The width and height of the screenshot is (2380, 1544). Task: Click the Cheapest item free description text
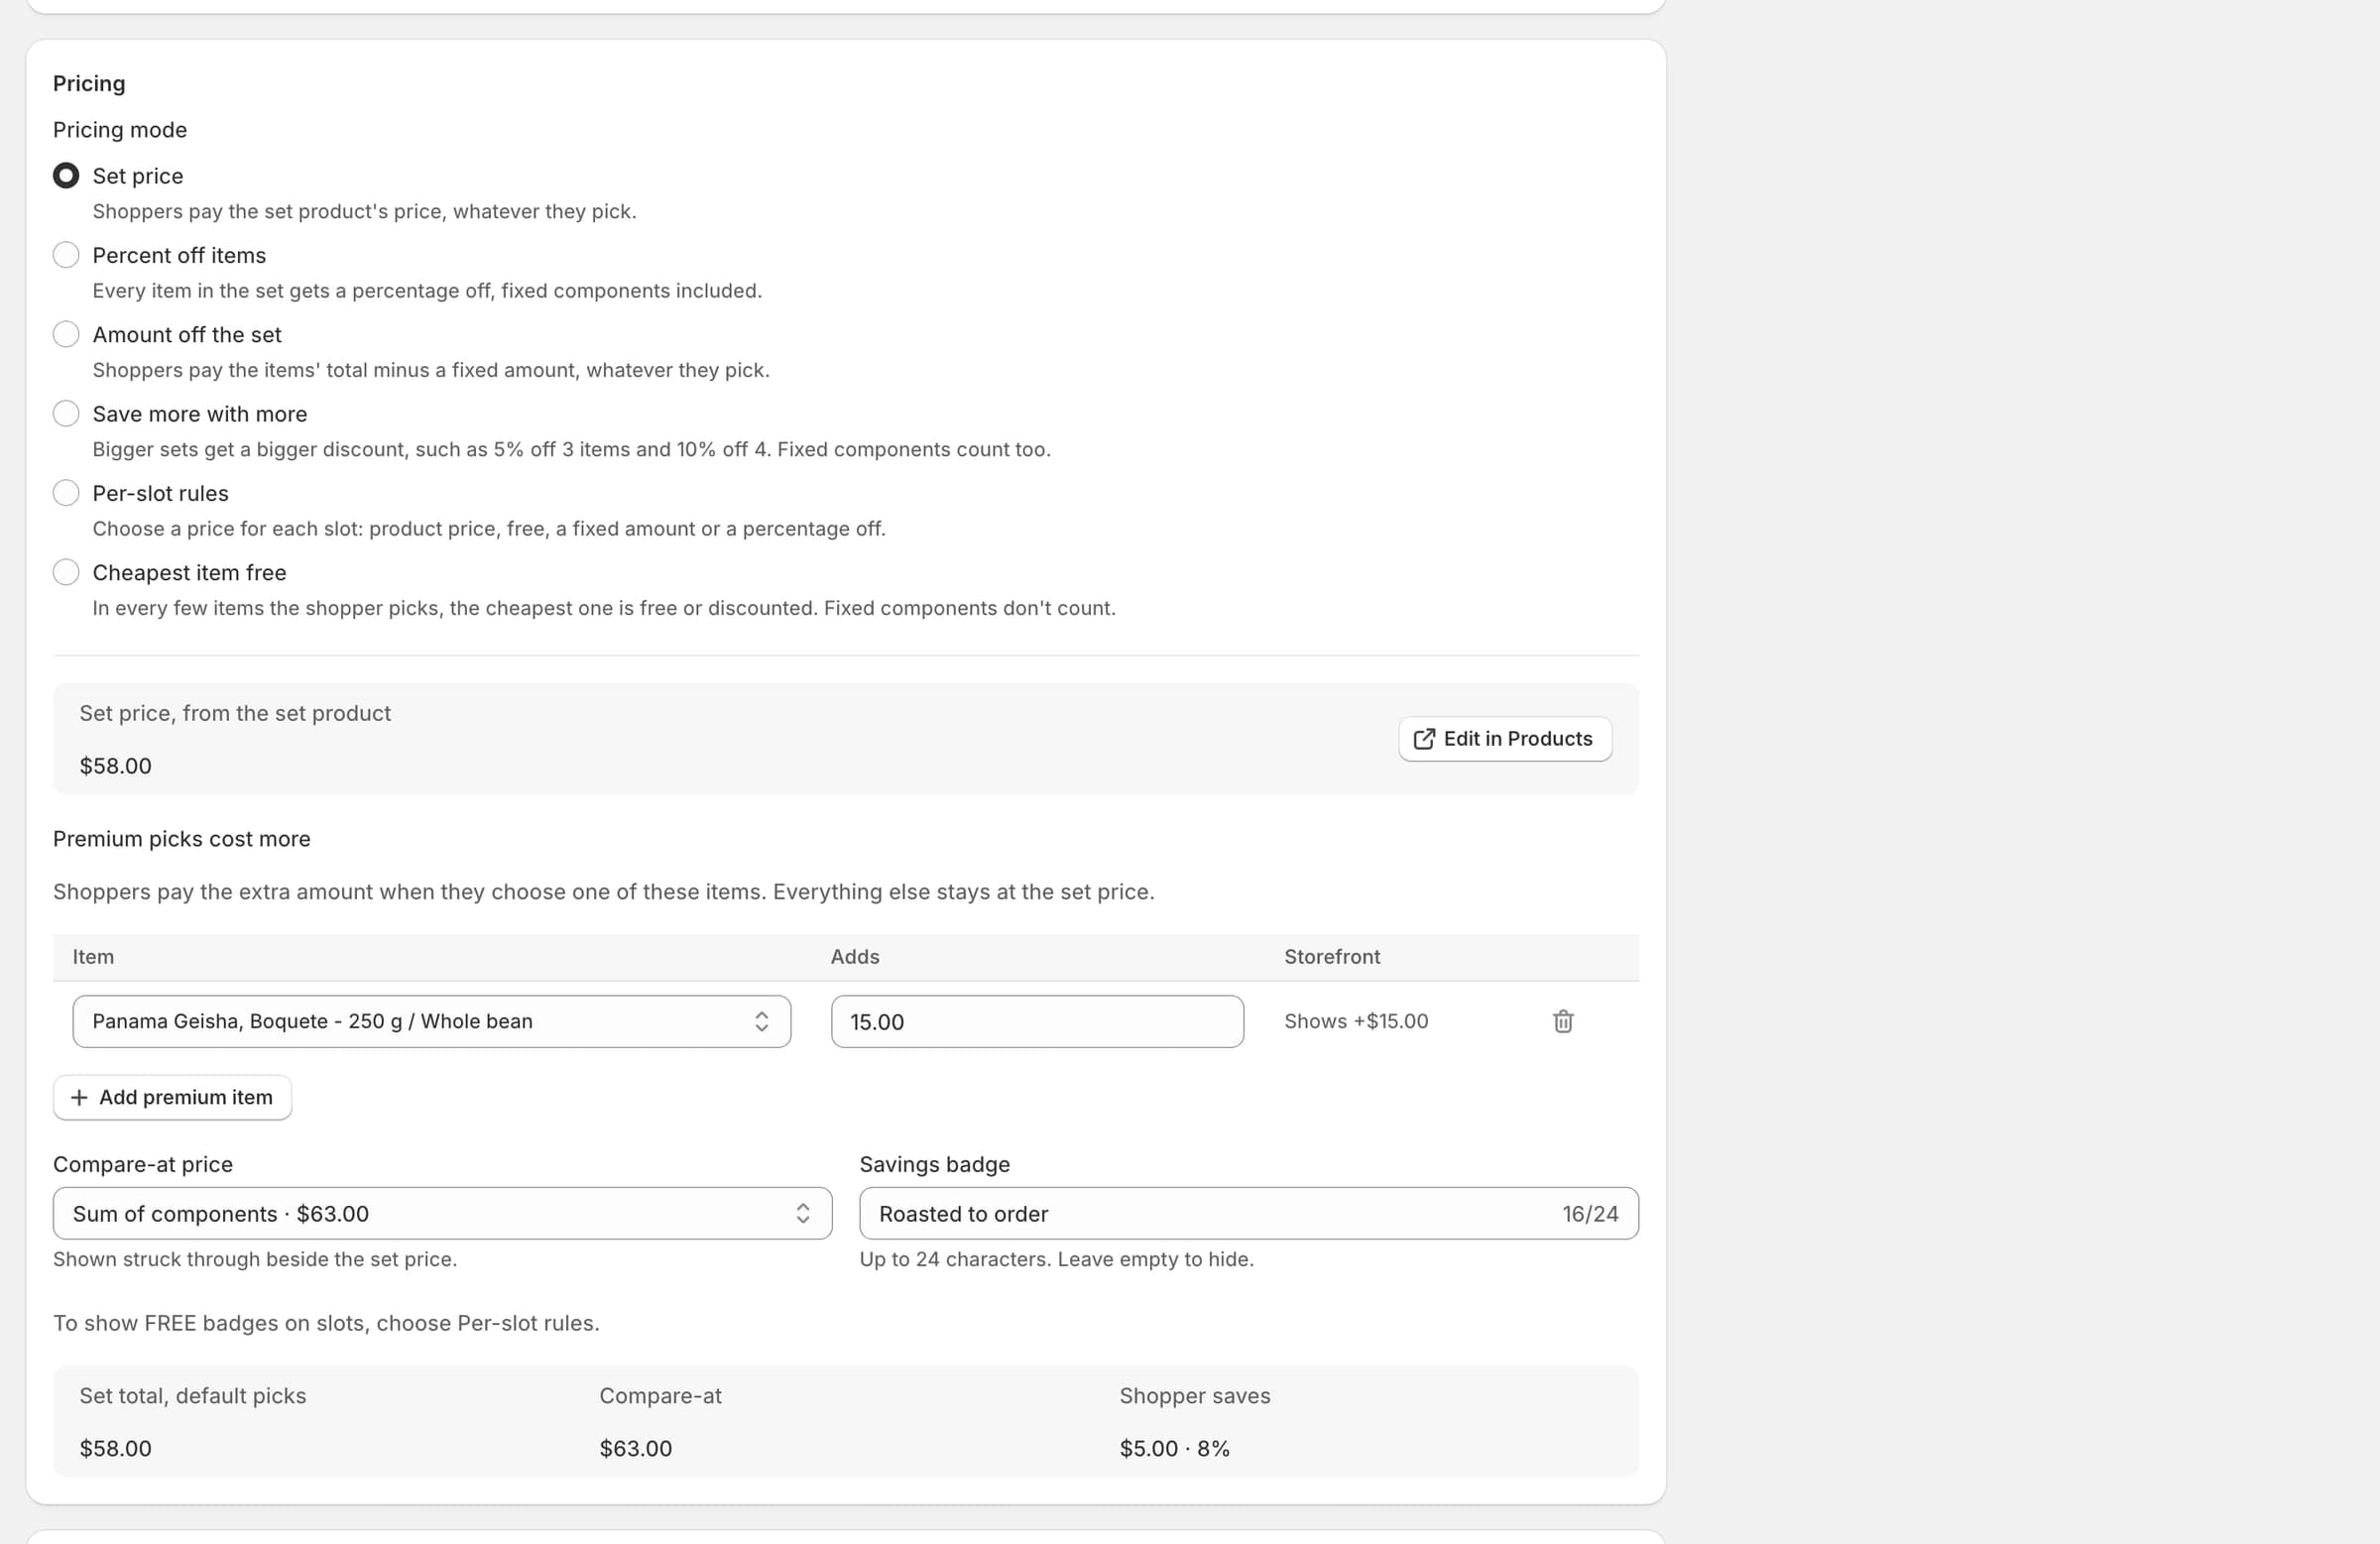[x=604, y=608]
